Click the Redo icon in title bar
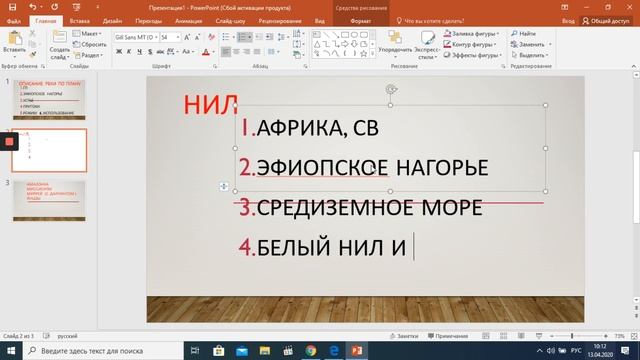Viewport: 640px width, 360px height. coord(54,7)
